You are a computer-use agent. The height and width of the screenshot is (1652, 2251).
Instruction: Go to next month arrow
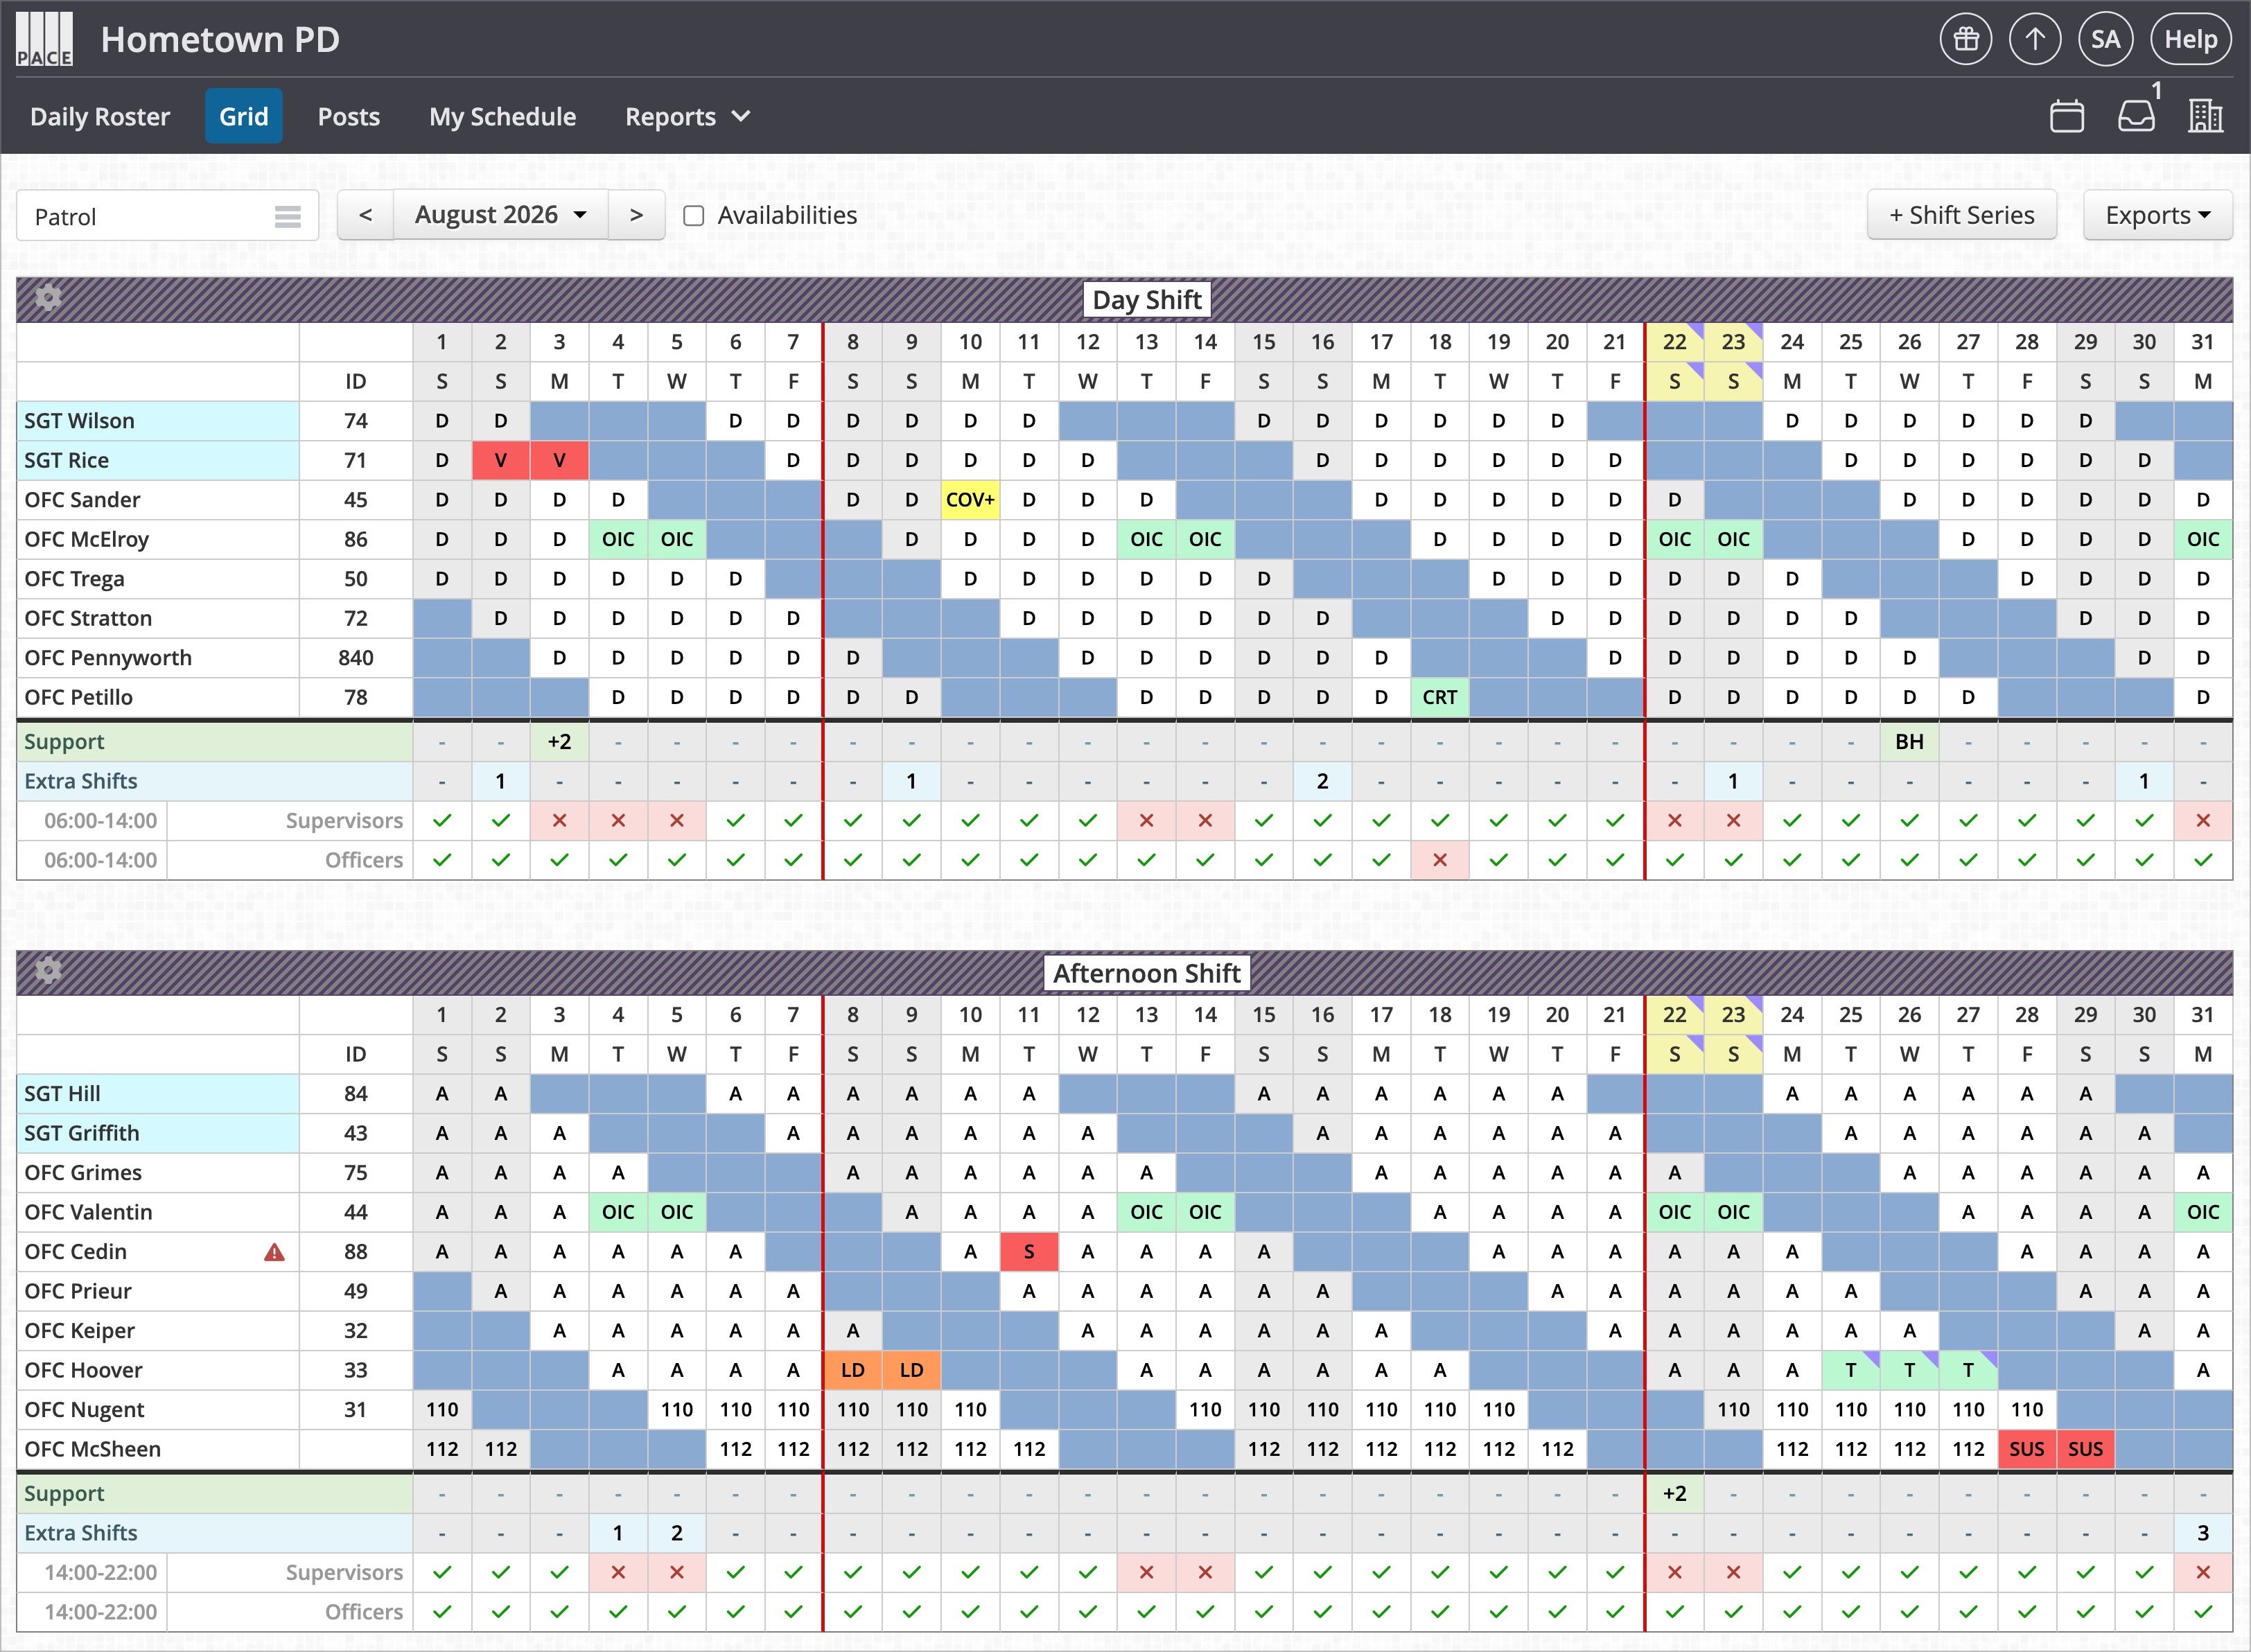point(636,215)
